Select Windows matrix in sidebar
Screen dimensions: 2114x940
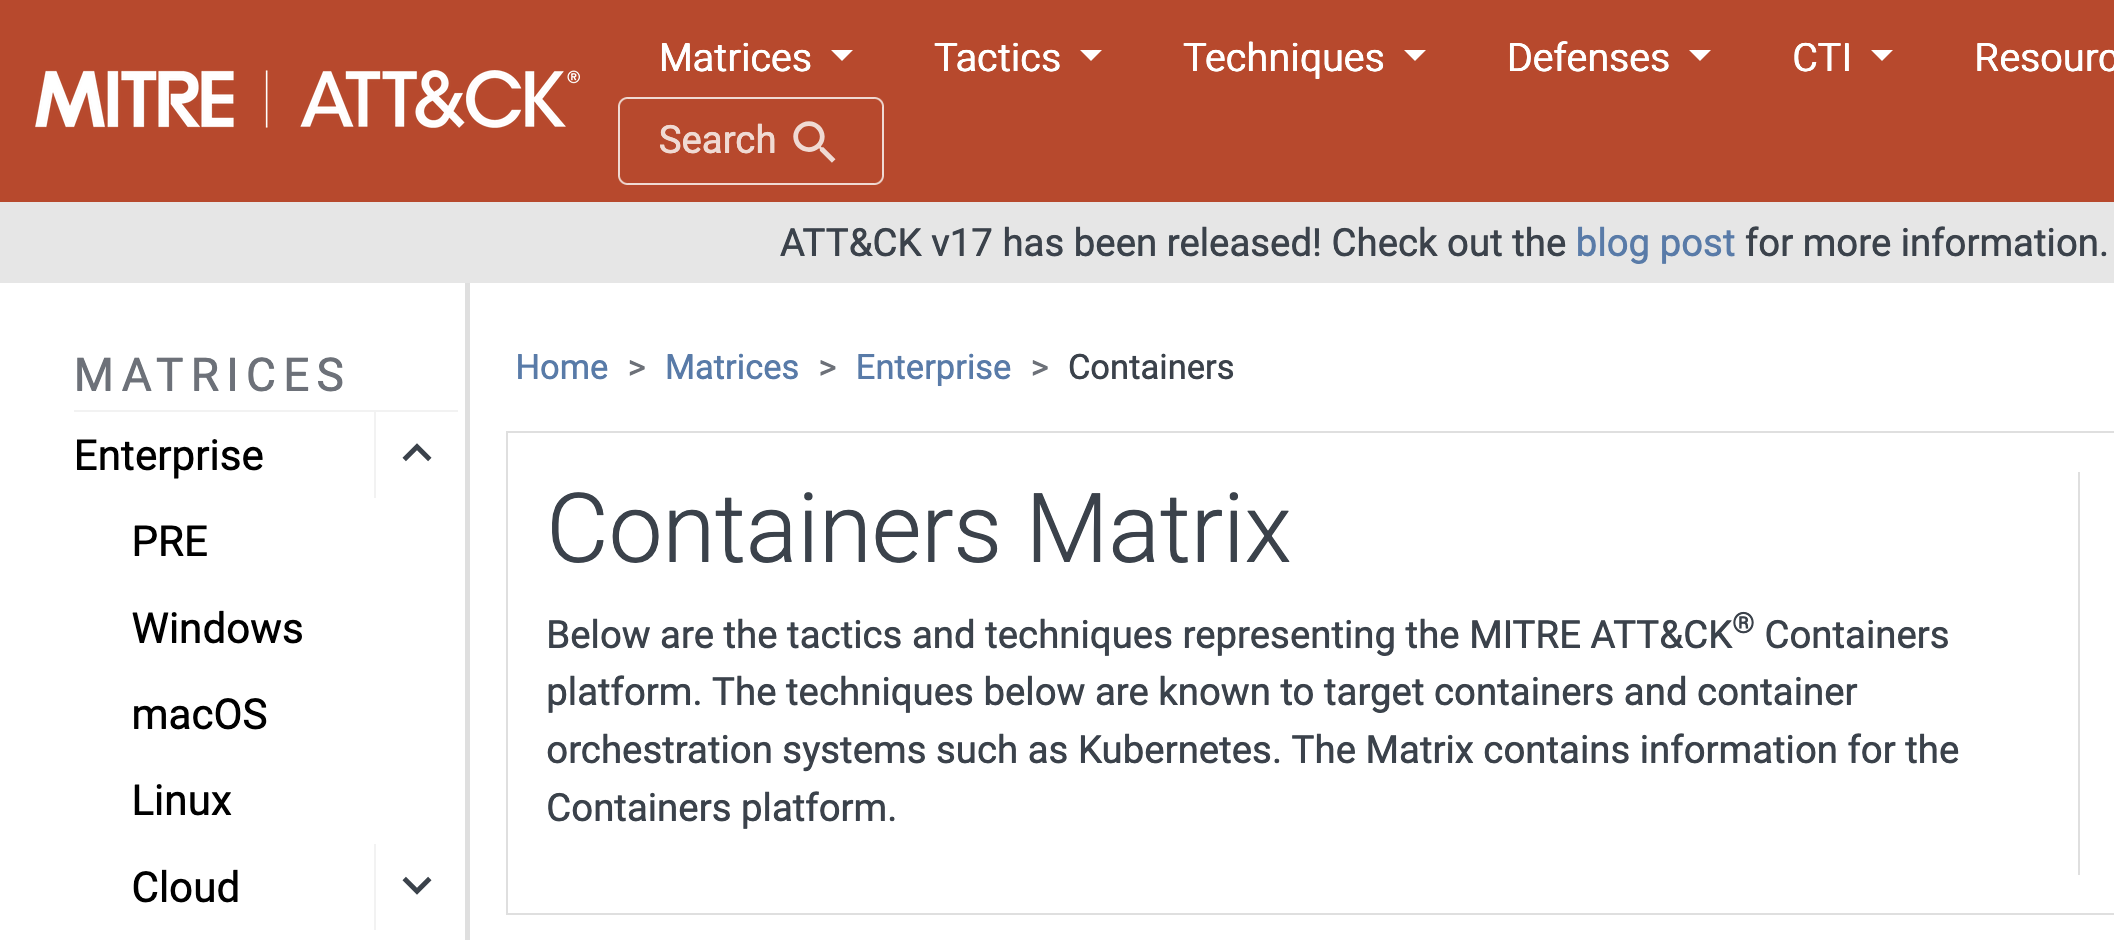(x=217, y=628)
